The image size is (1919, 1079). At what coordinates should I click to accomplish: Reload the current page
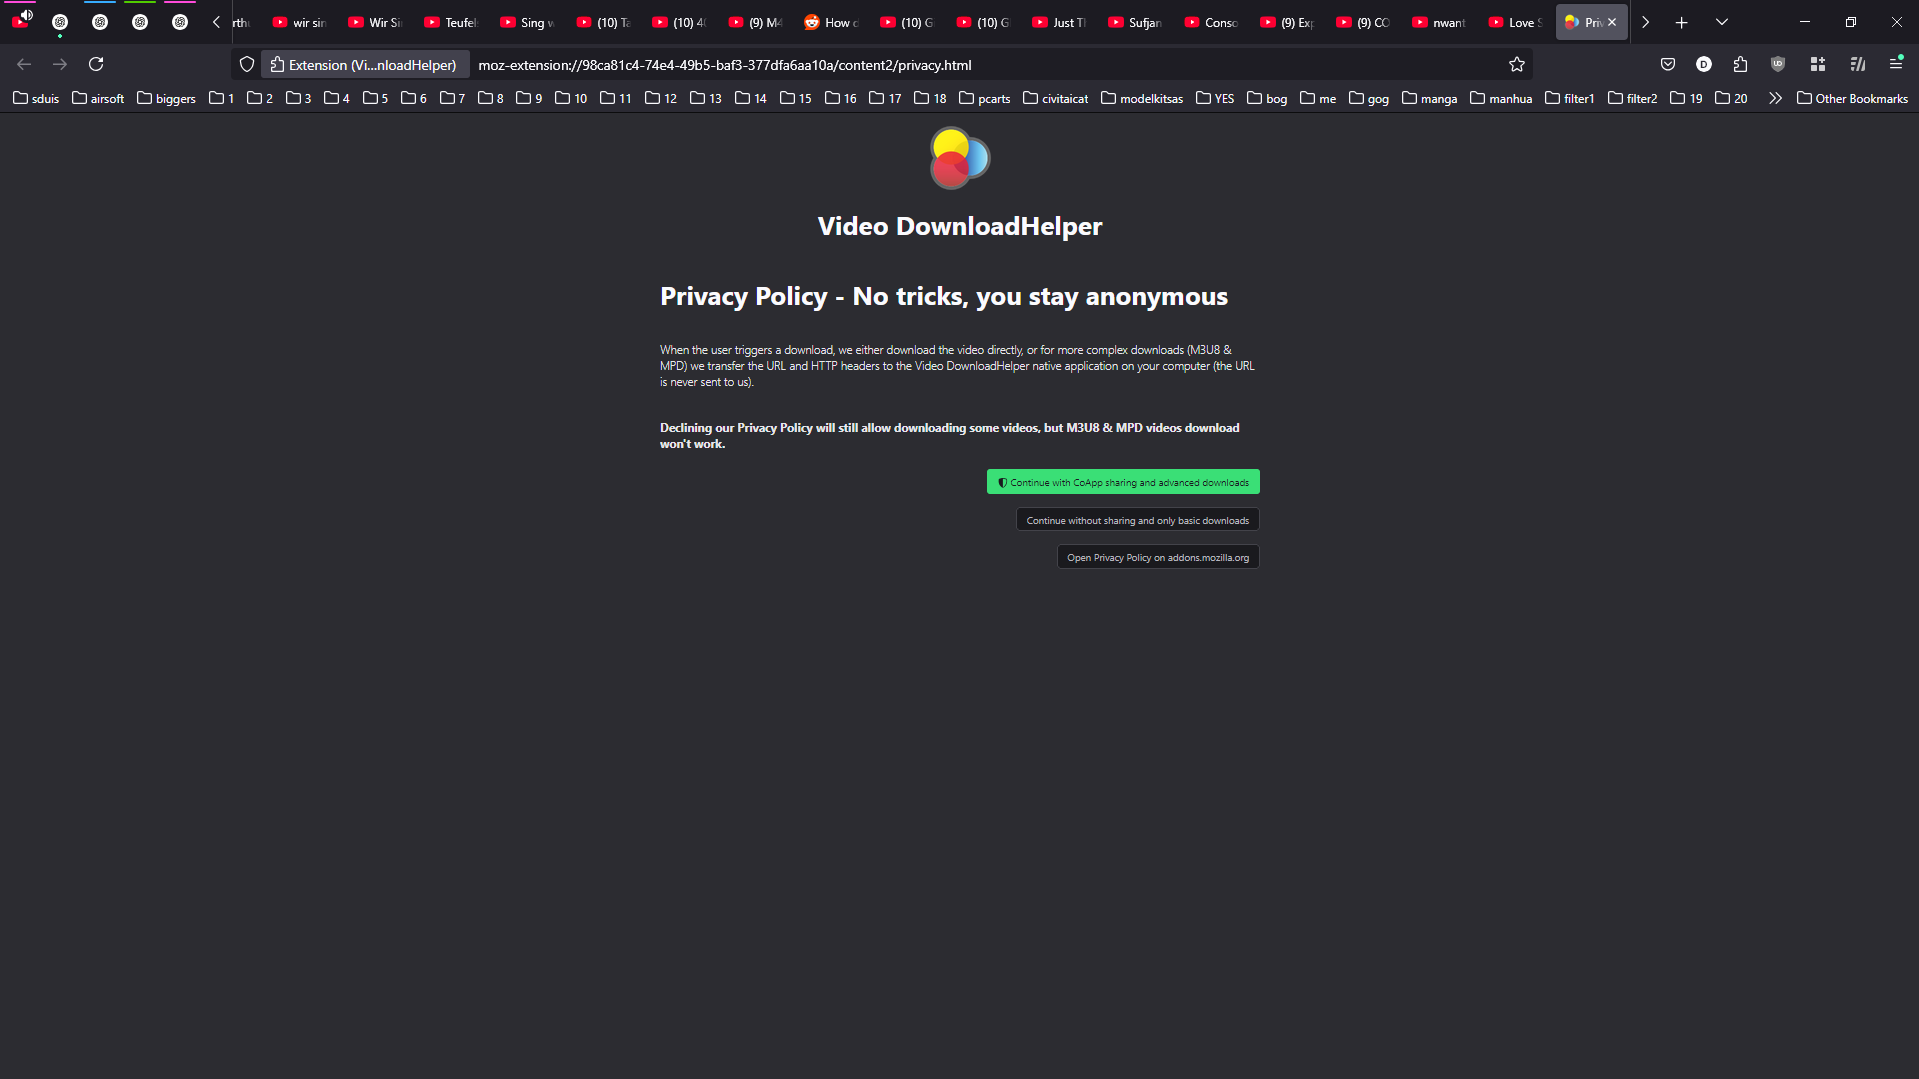pos(96,64)
